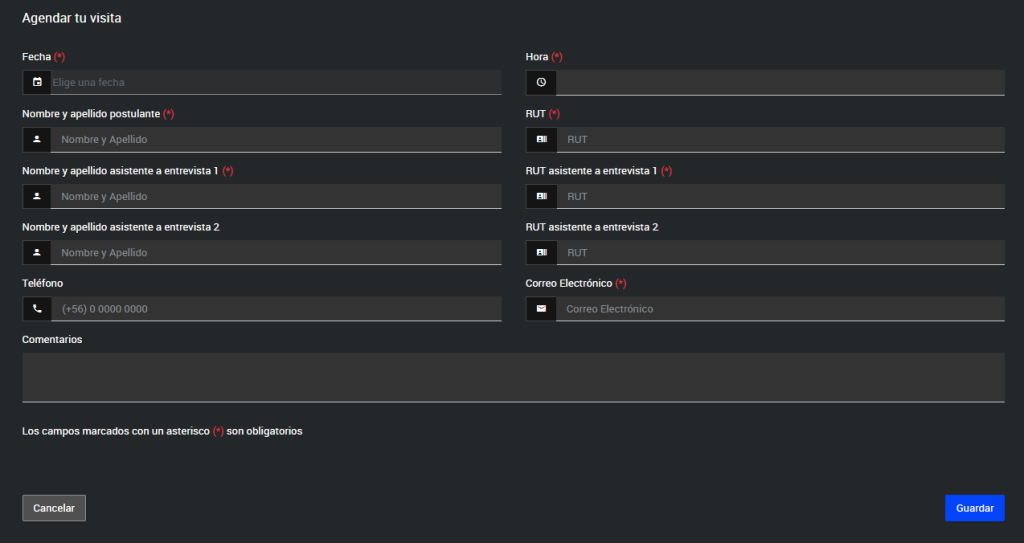1024x543 pixels.
Task: Click the phone icon beside Teléfono
Action: coord(37,309)
